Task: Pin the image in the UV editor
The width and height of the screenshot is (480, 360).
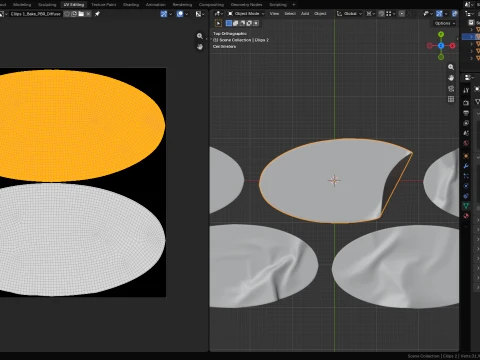Action: click(97, 14)
